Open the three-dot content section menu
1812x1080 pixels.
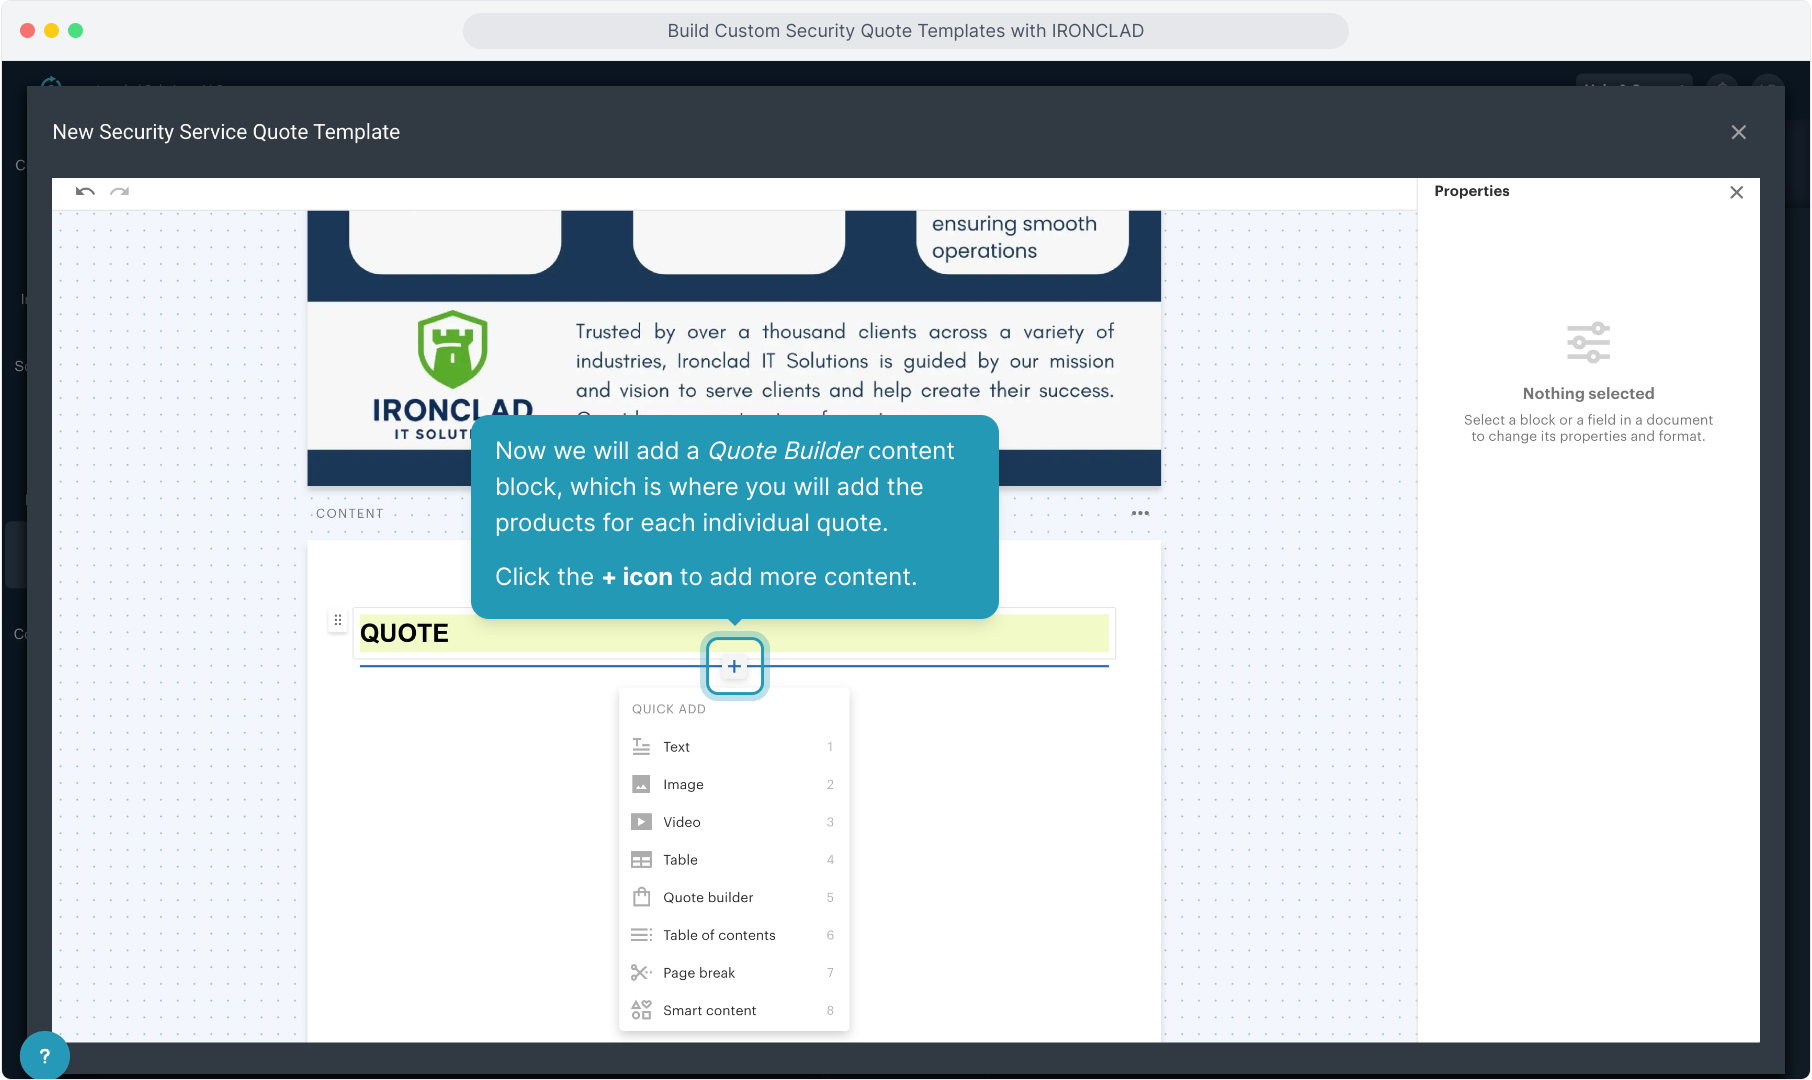click(1140, 513)
